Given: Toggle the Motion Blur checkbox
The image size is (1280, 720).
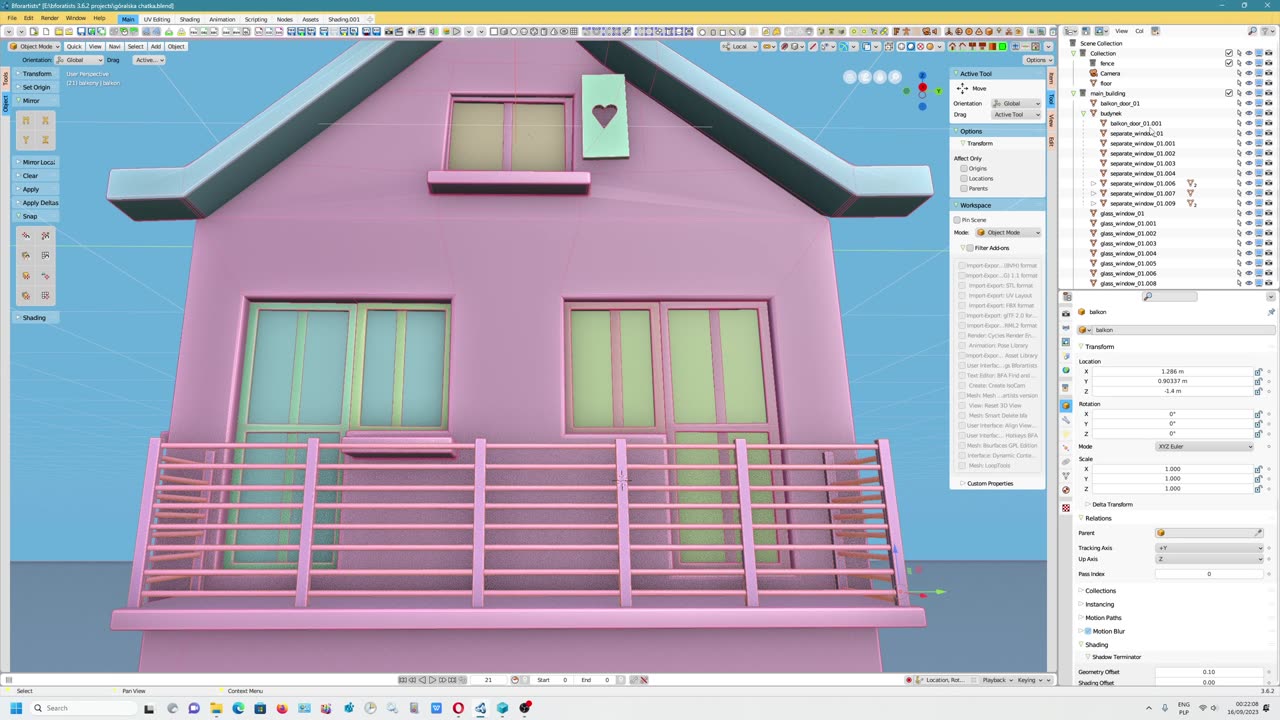Looking at the screenshot, I should [1088, 631].
